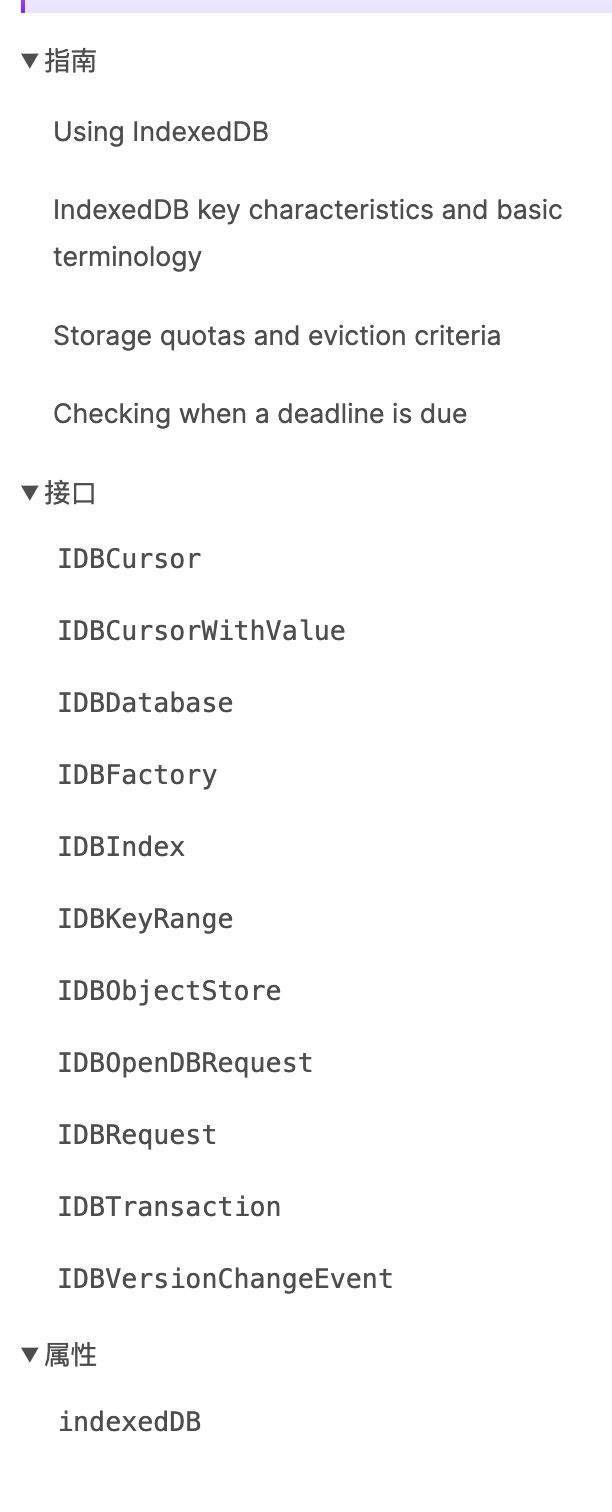The width and height of the screenshot is (612, 1512).
Task: Go to the IDBRequest interface
Action: pyautogui.click(x=137, y=1135)
